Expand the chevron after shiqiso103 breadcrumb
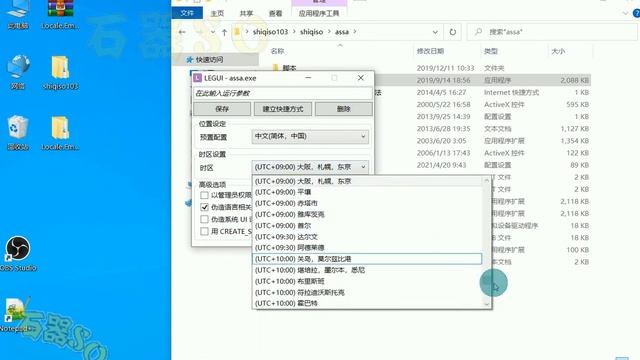 (x=294, y=32)
